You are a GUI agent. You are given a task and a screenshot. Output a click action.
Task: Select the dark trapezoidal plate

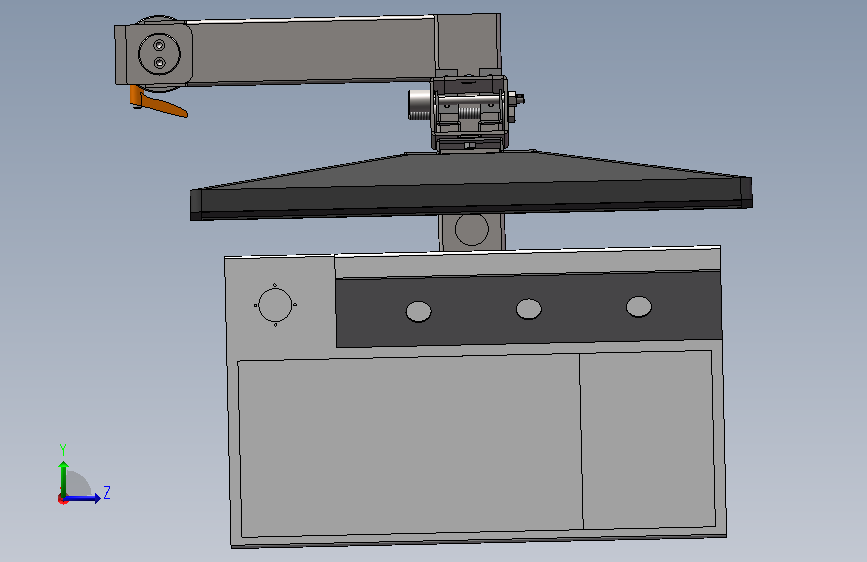point(471,185)
